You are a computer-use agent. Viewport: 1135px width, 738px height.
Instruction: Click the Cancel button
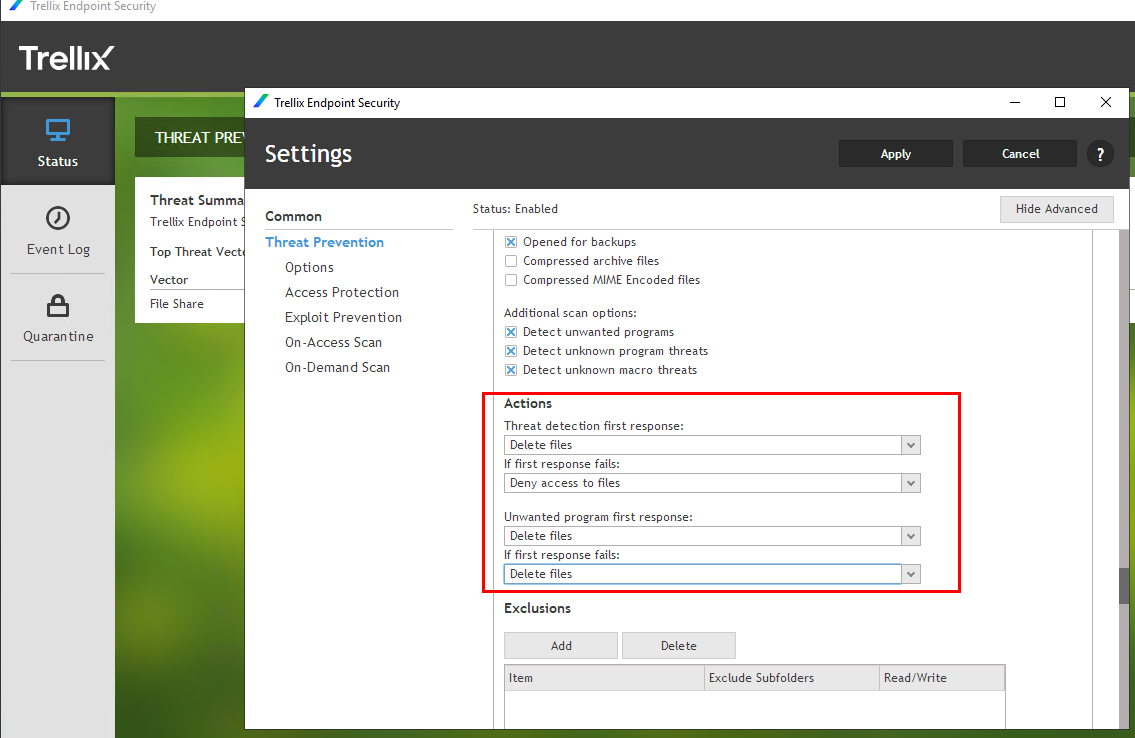pyautogui.click(x=1020, y=153)
